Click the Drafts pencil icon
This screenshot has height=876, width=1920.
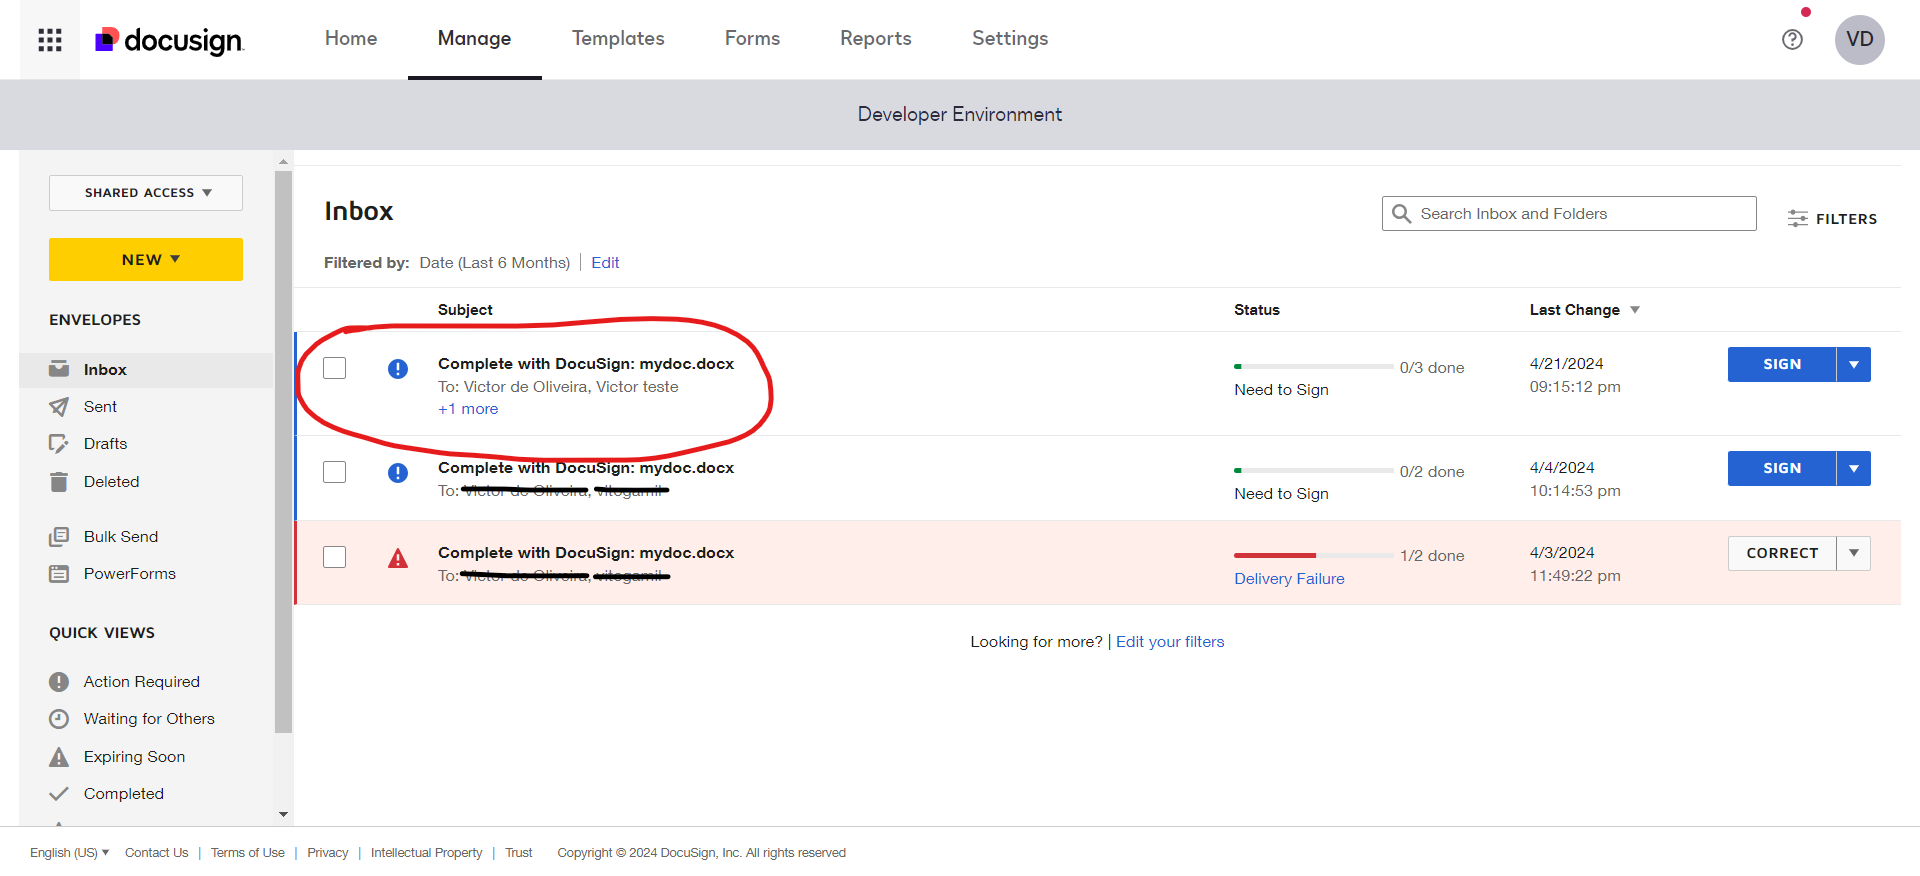click(x=59, y=444)
